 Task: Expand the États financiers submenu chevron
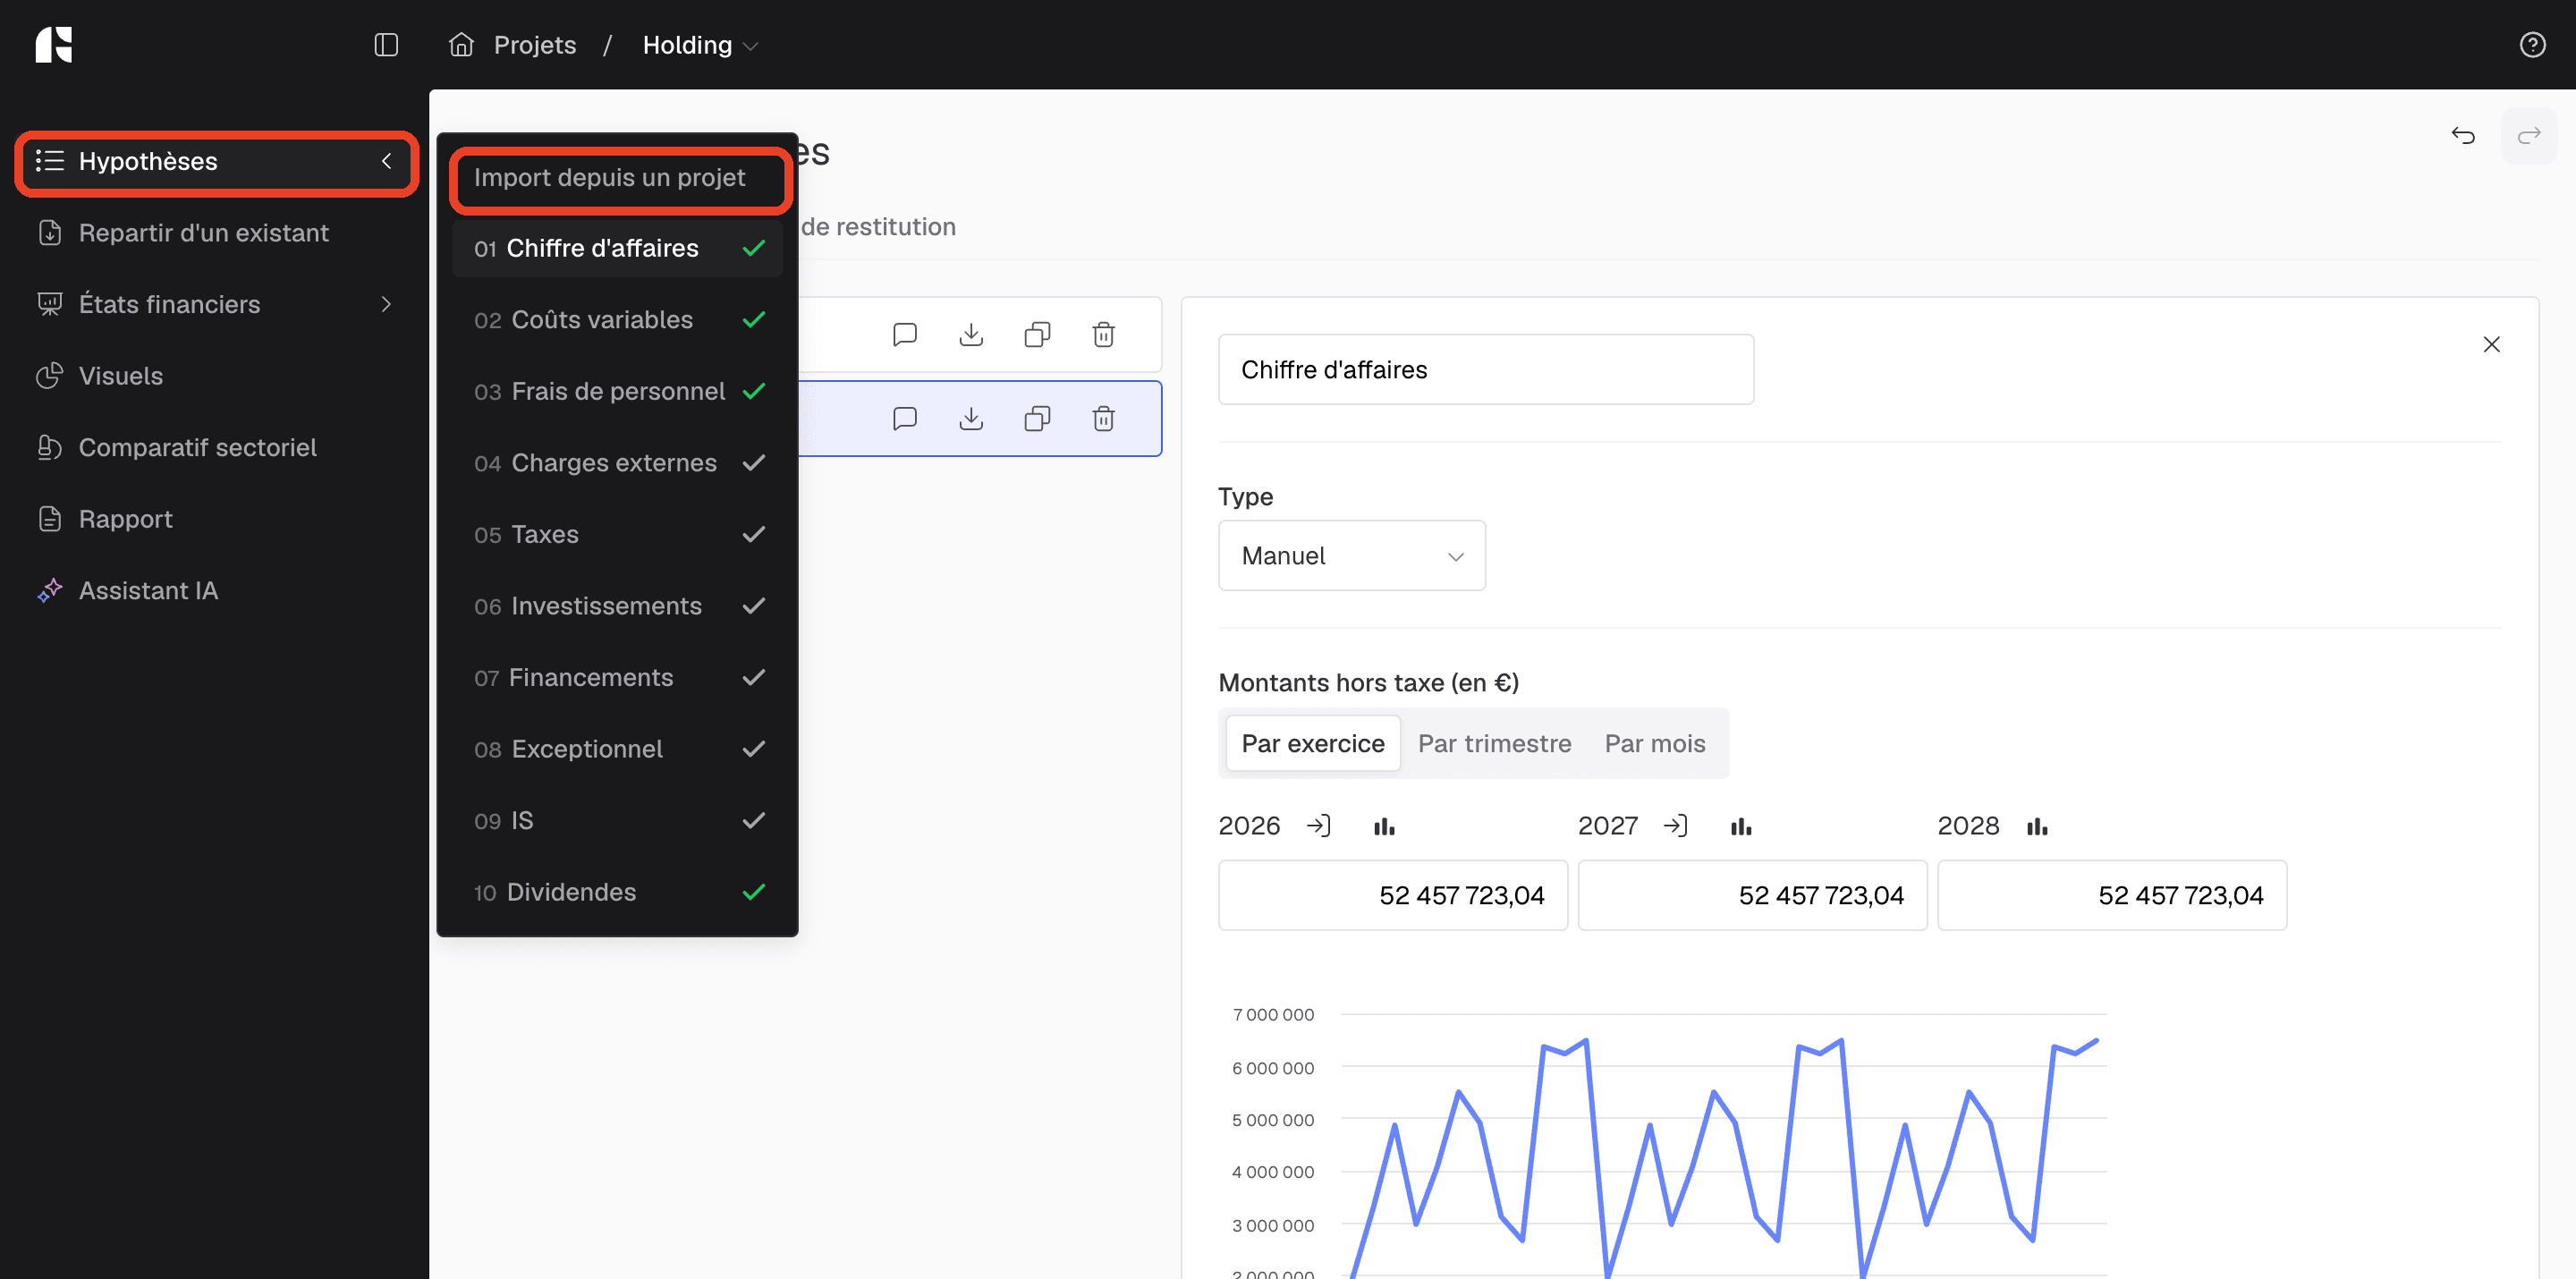386,304
